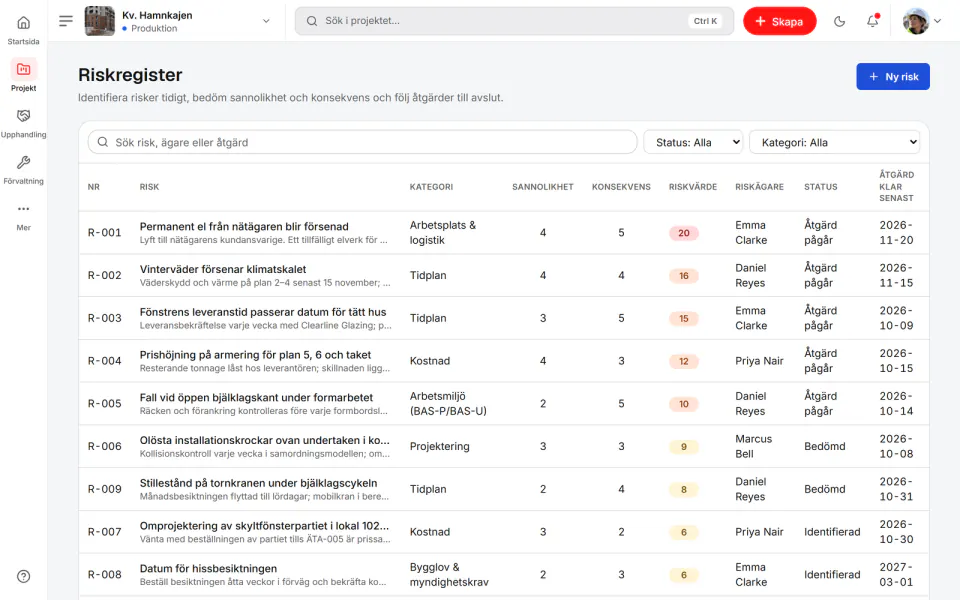Open Stillestånd på tornkranen risk title
The image size is (960, 600).
(258, 484)
